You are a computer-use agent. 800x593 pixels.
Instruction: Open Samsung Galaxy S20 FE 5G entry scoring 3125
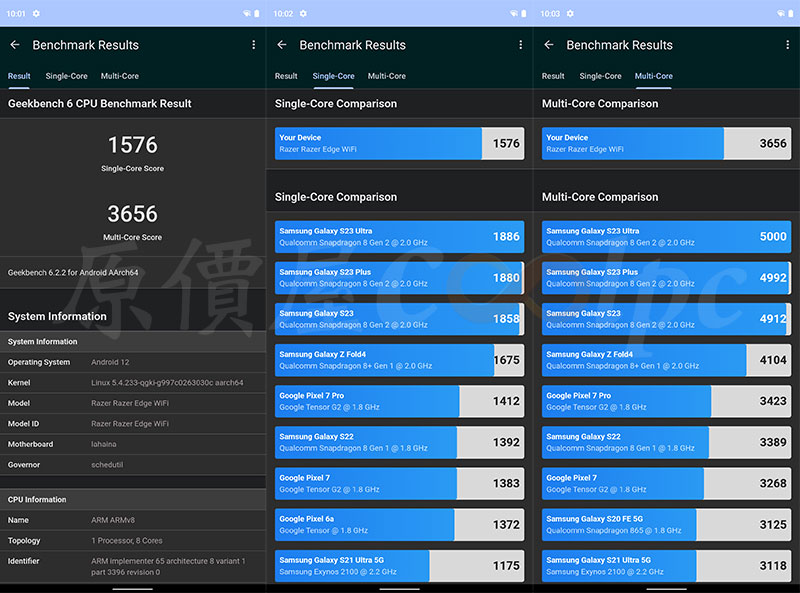point(666,525)
